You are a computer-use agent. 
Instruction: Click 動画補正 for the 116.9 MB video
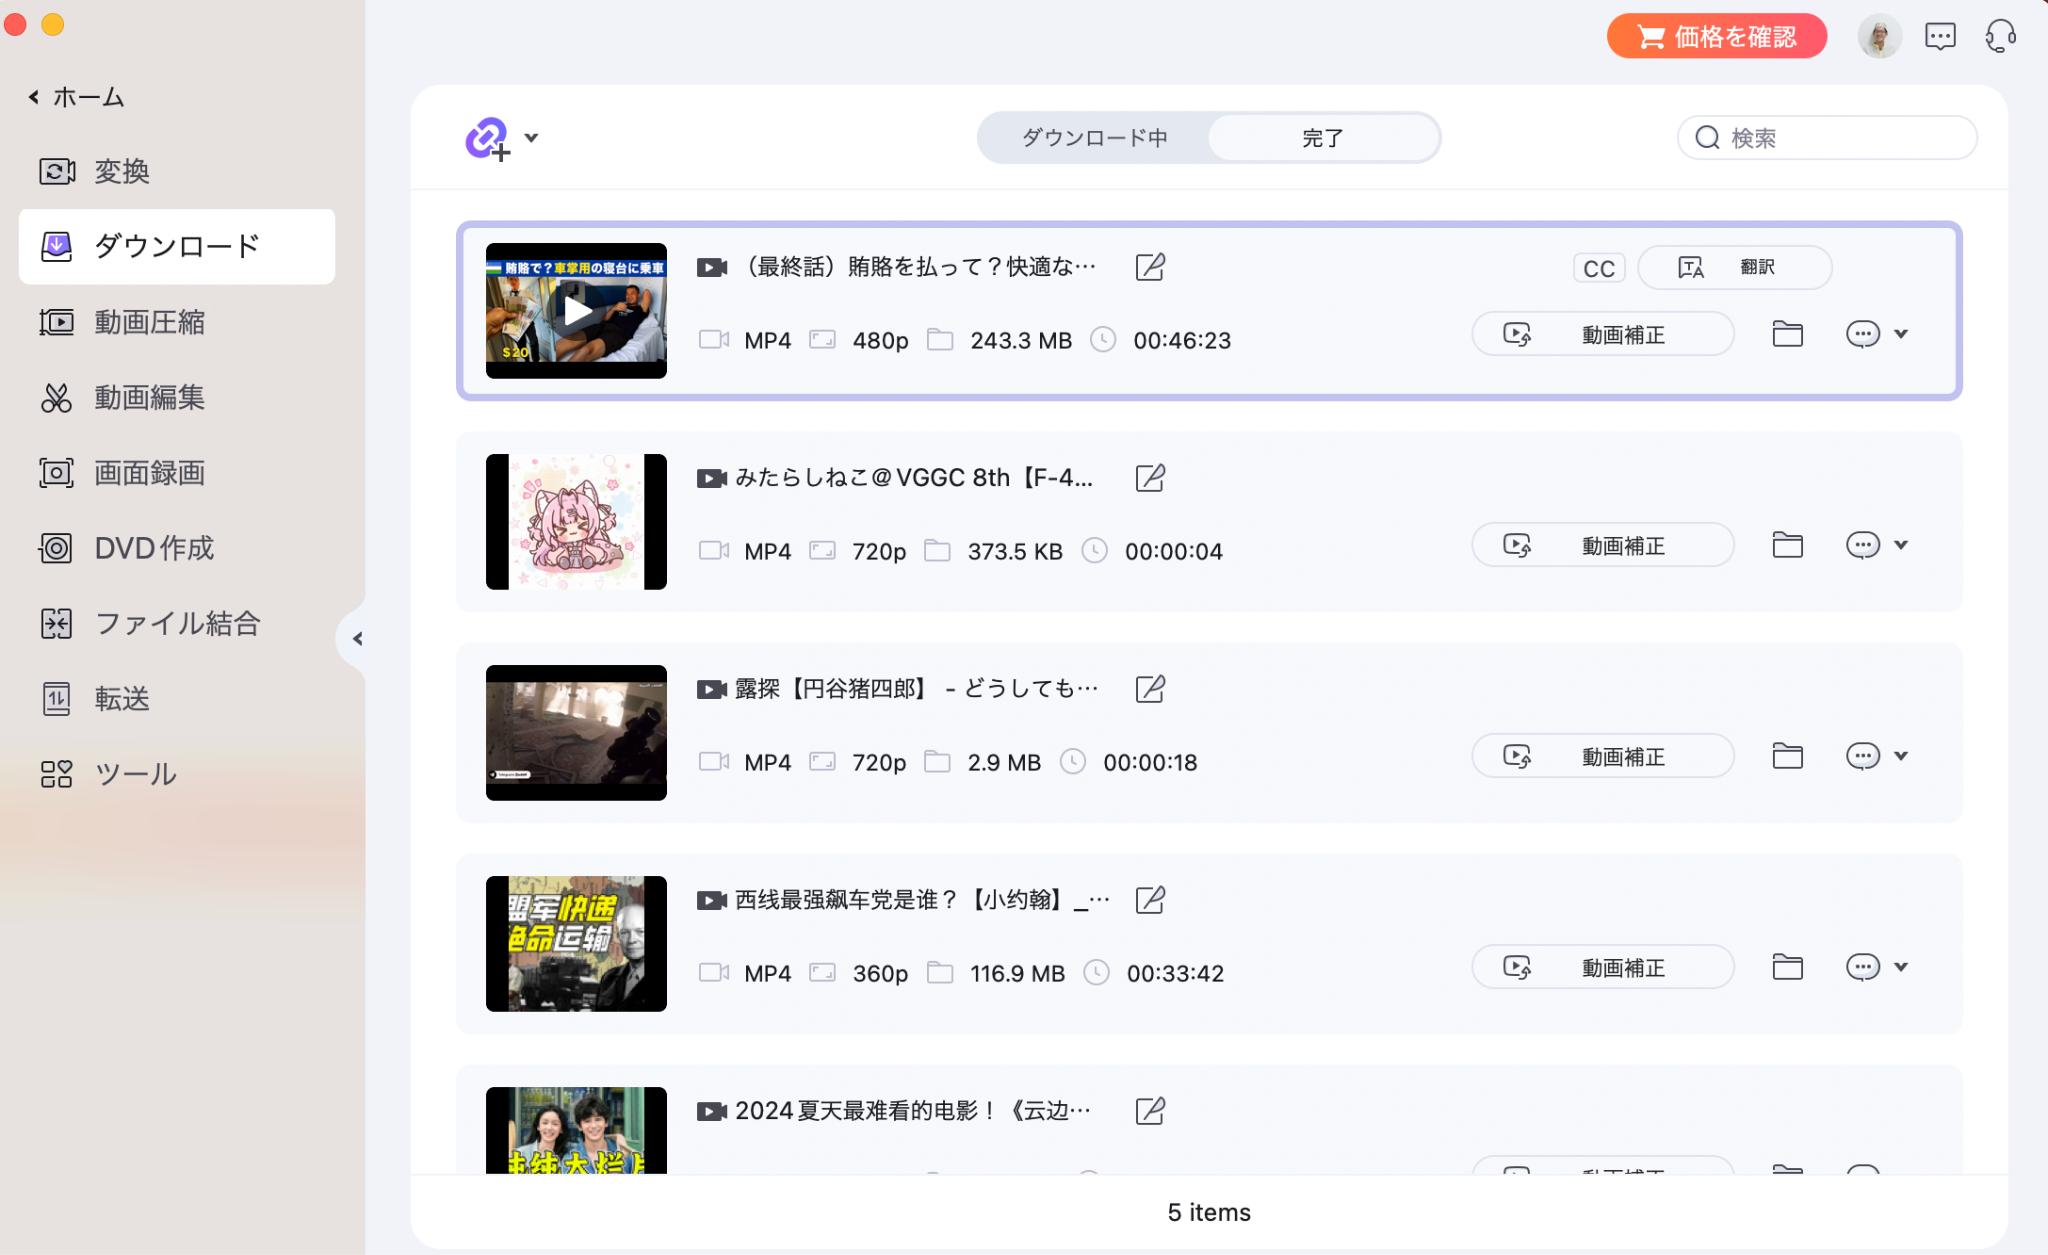tap(1603, 967)
